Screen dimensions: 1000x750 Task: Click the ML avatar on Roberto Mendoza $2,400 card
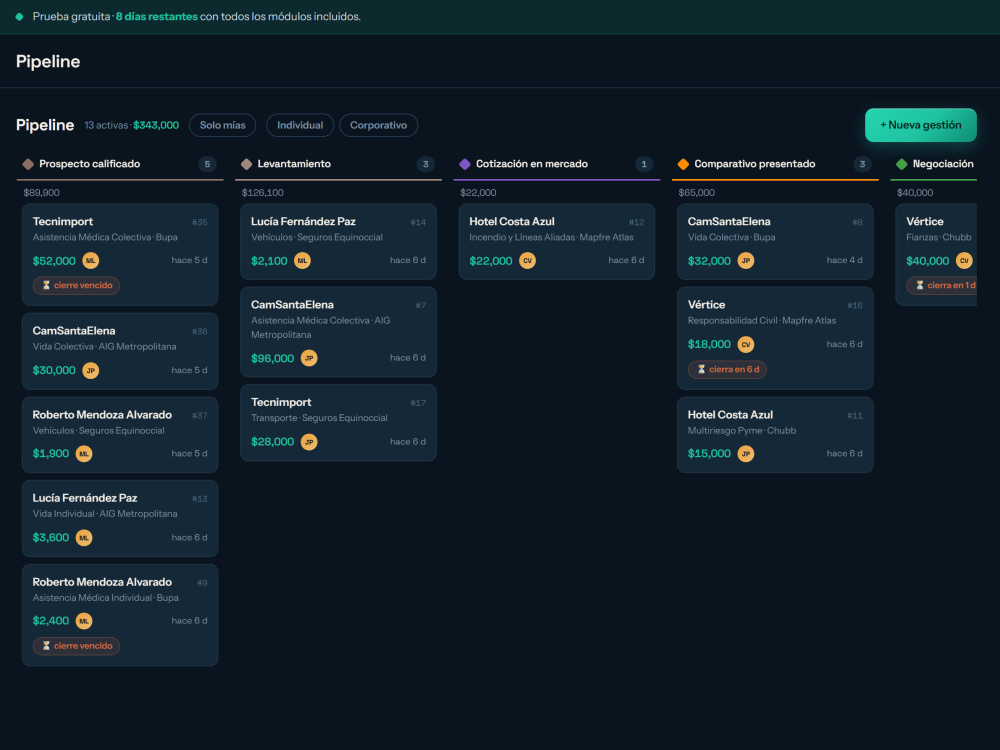pos(84,621)
